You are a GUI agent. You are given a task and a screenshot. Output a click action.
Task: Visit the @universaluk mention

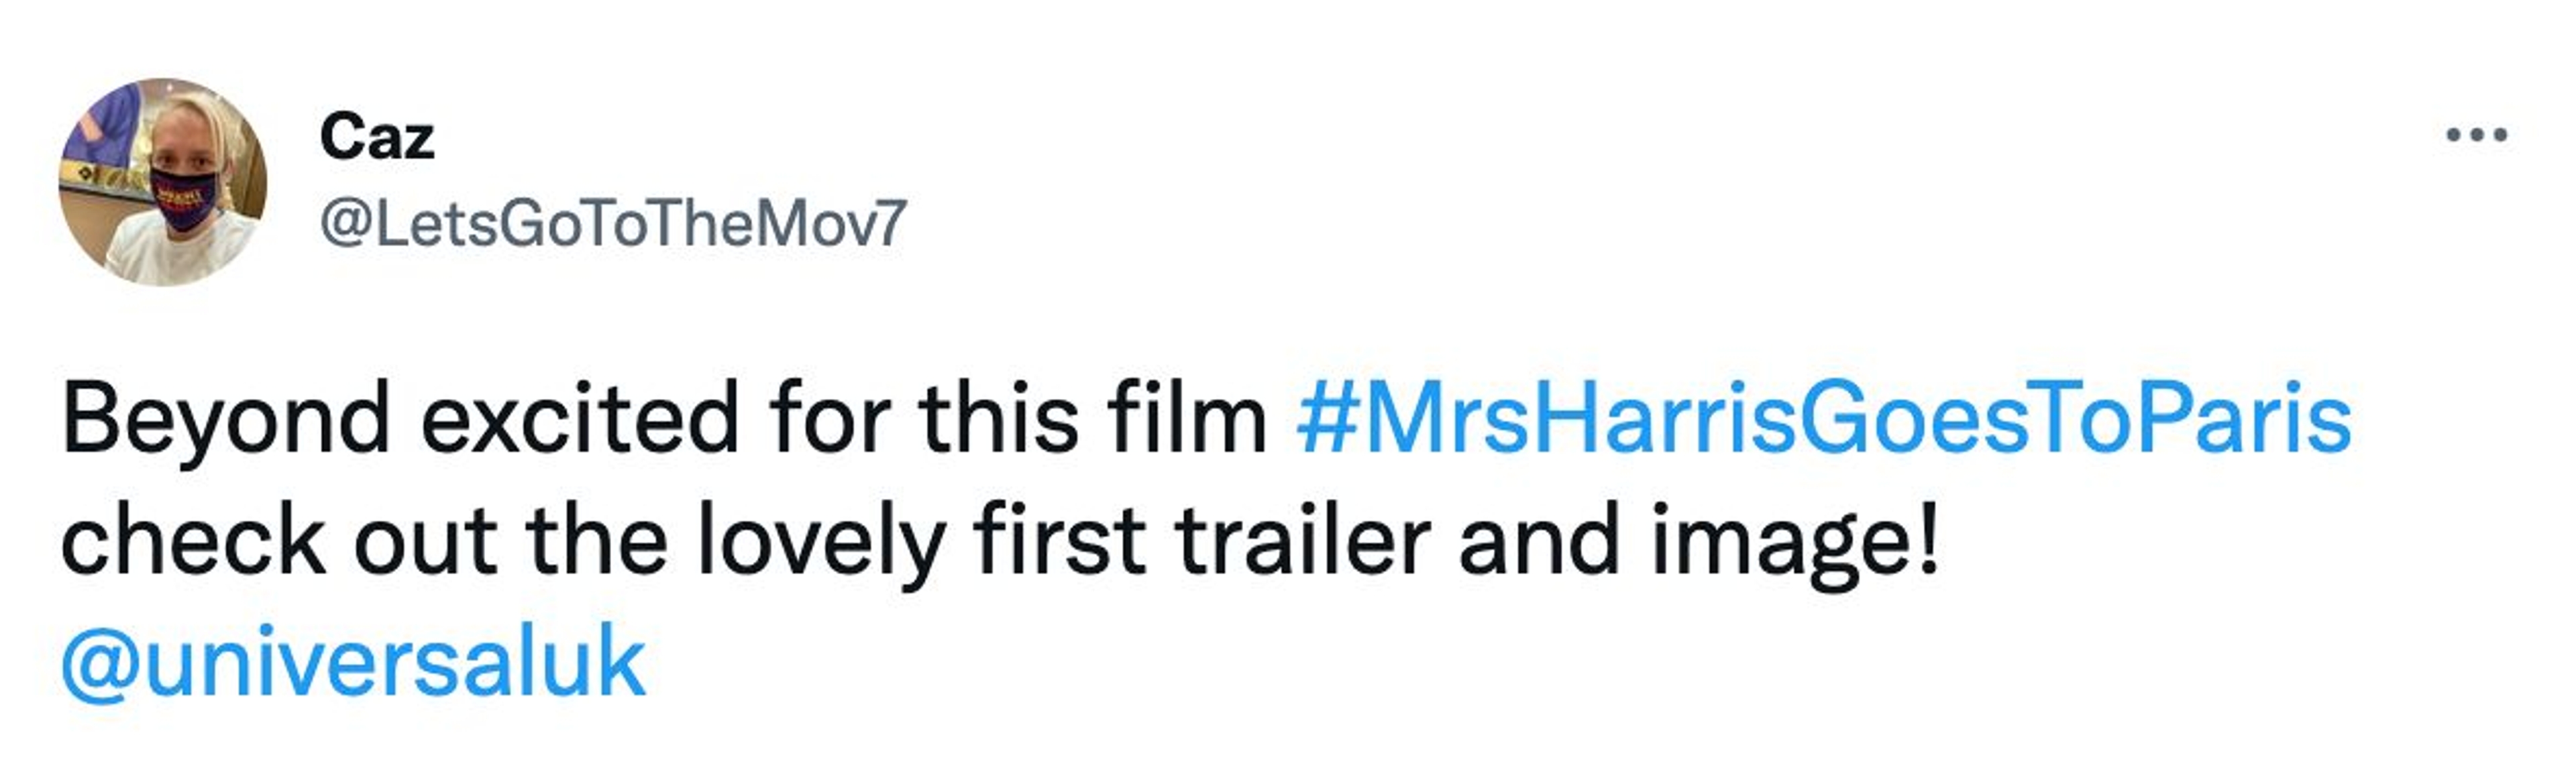click(353, 663)
